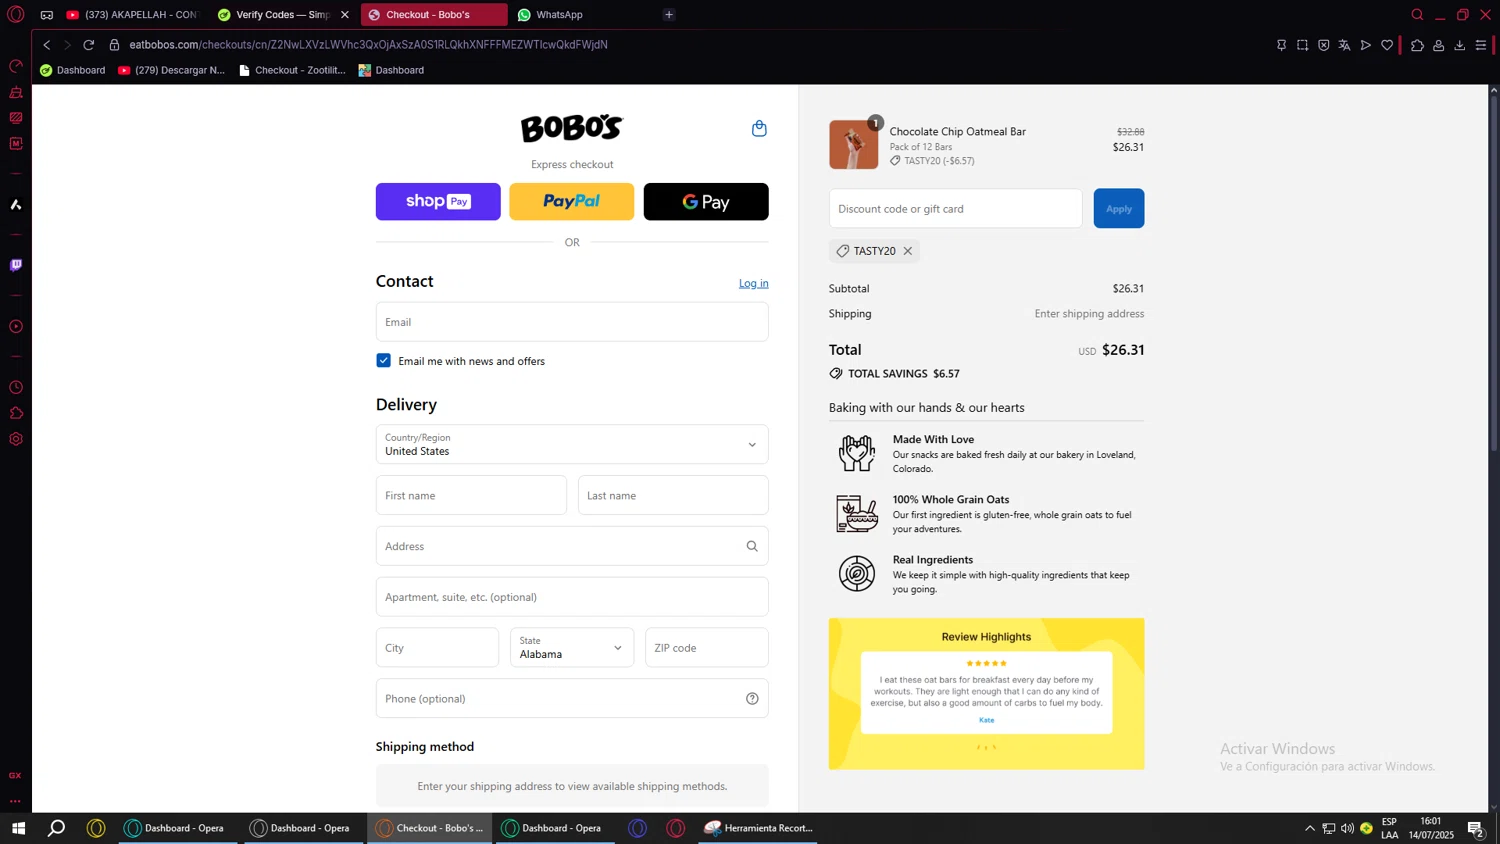1500x844 pixels.
Task: Reload the checkout page
Action: pos(89,45)
